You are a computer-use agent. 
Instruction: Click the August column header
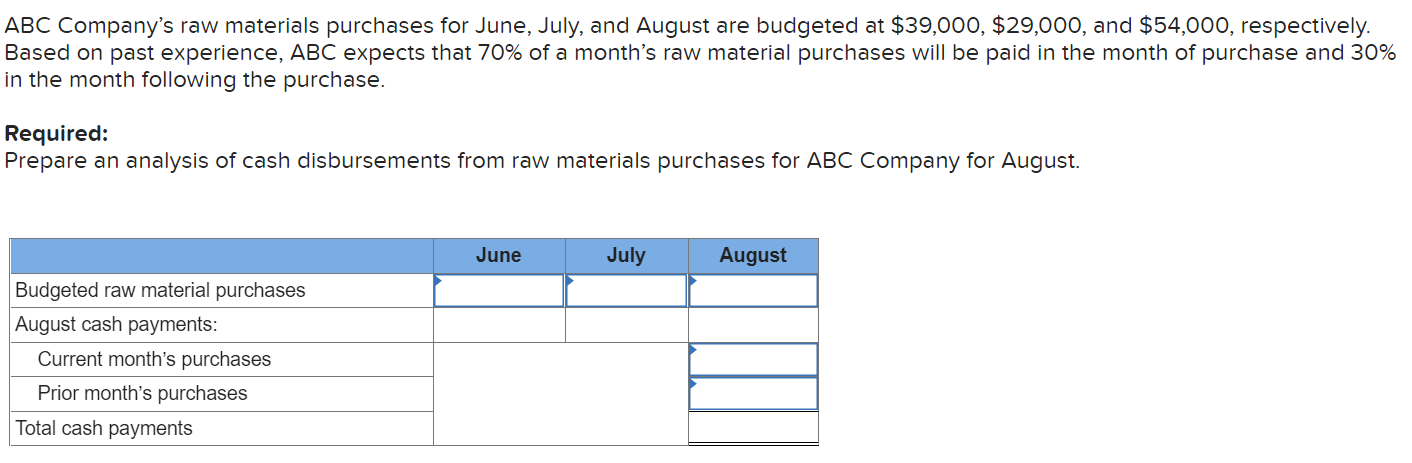(x=753, y=256)
